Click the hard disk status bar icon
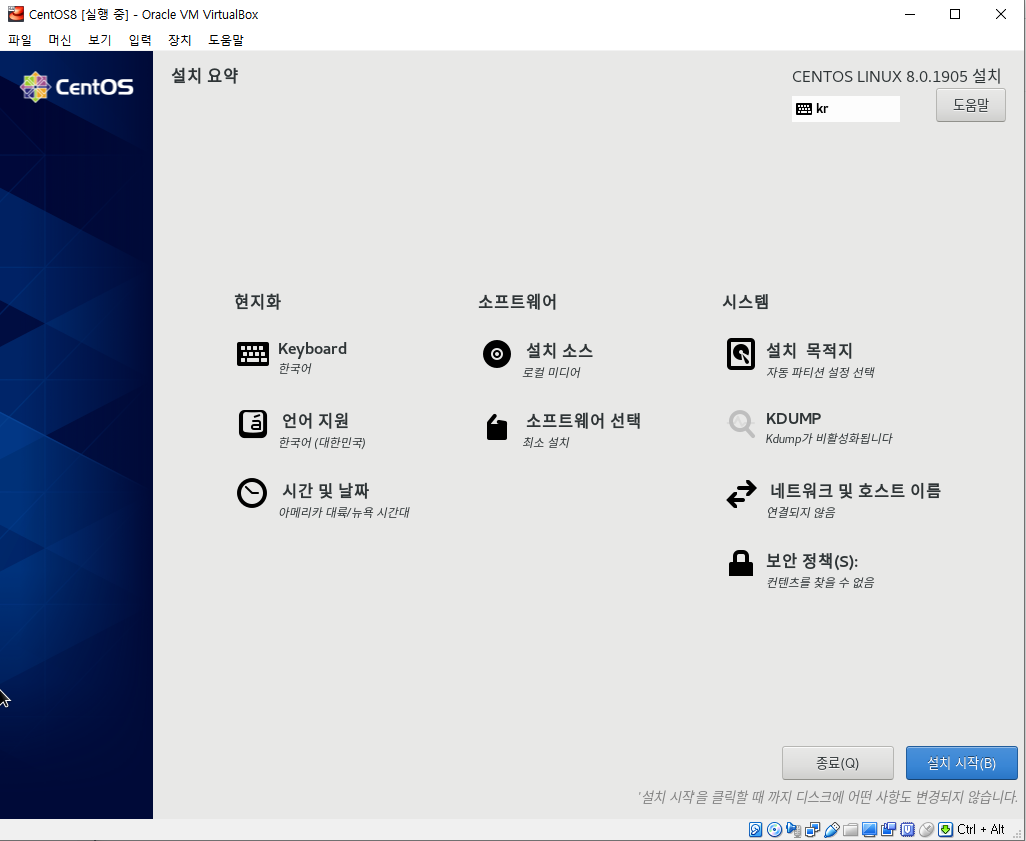 (x=755, y=829)
